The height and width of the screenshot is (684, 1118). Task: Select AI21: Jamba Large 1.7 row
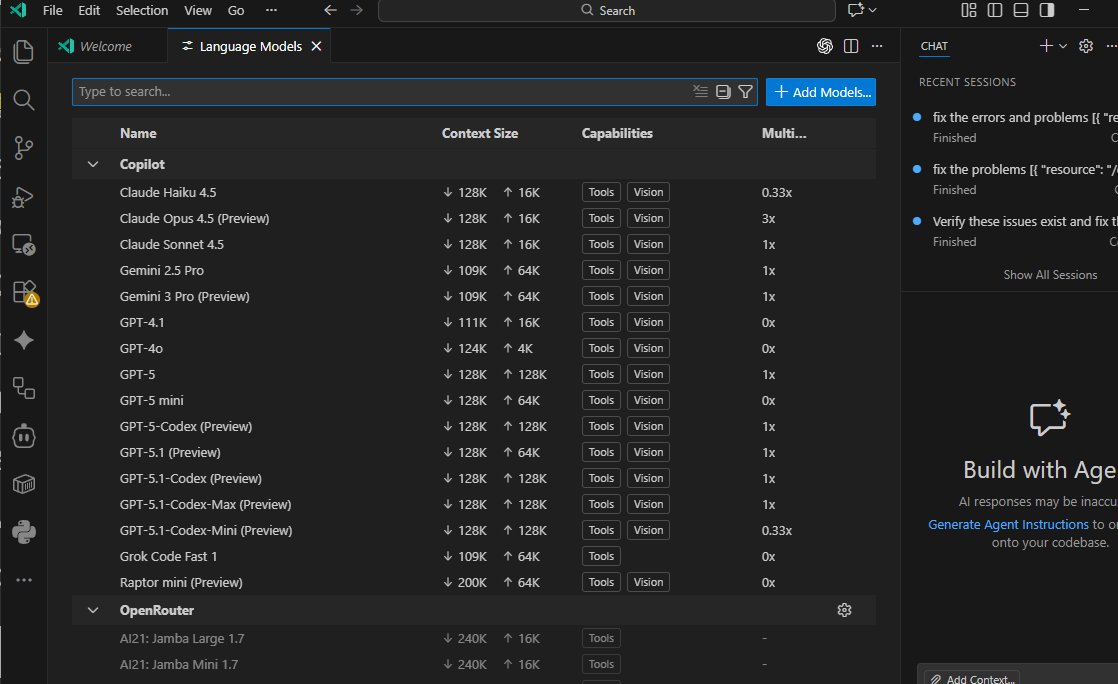coord(474,638)
